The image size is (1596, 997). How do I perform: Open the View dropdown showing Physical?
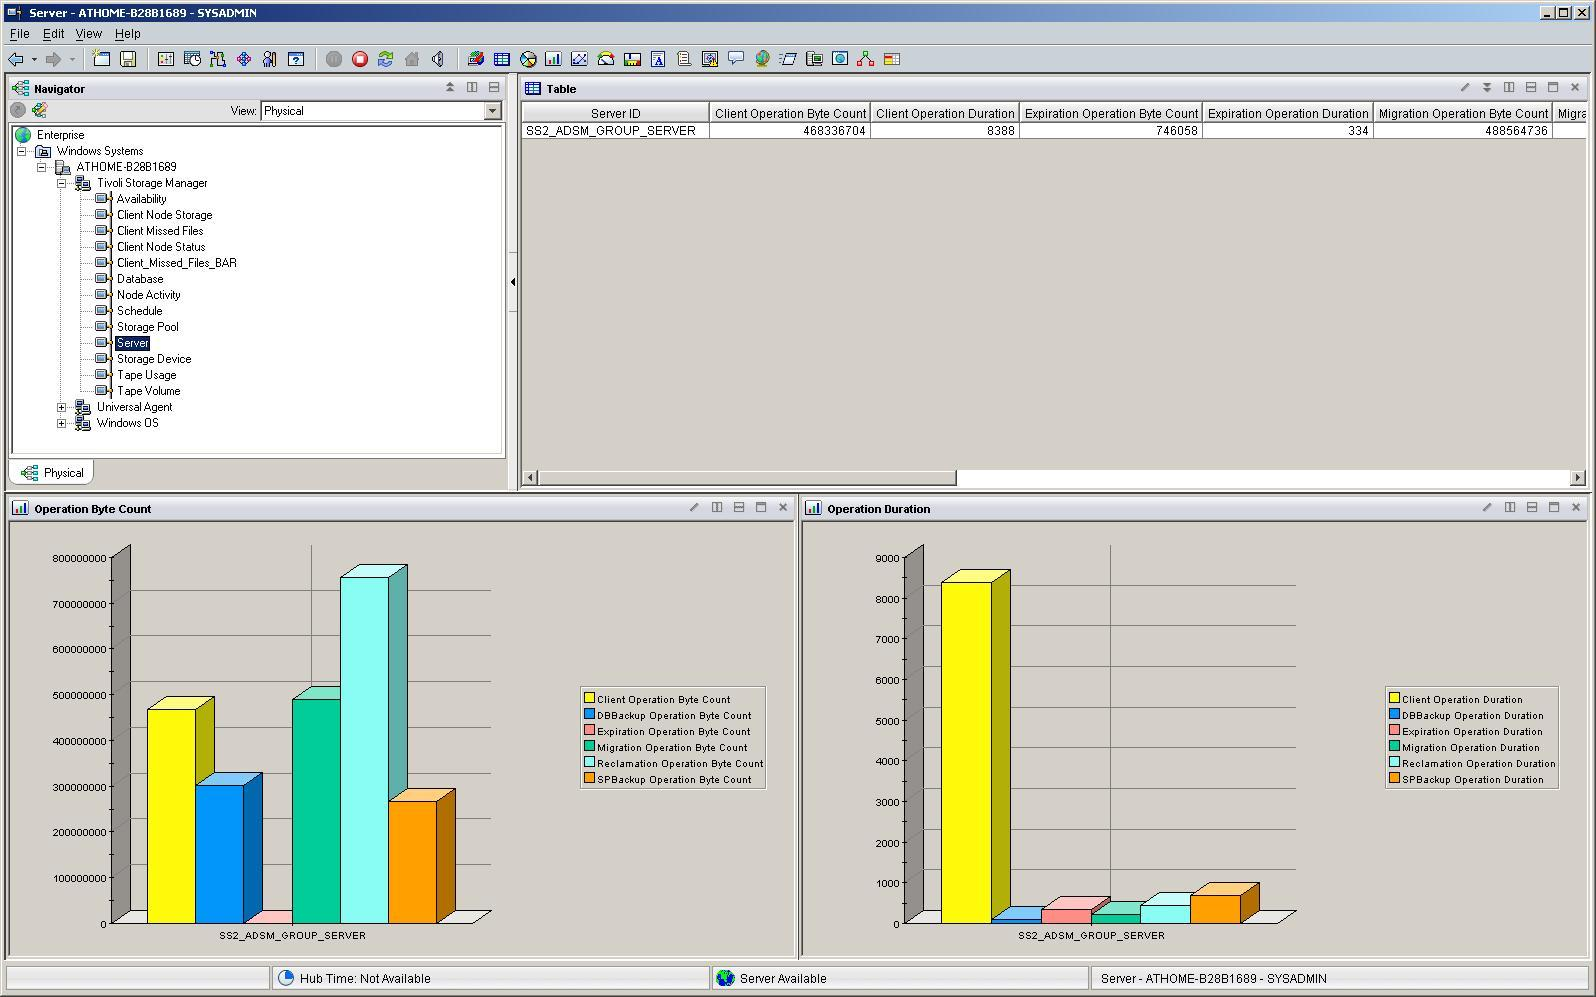[x=492, y=111]
